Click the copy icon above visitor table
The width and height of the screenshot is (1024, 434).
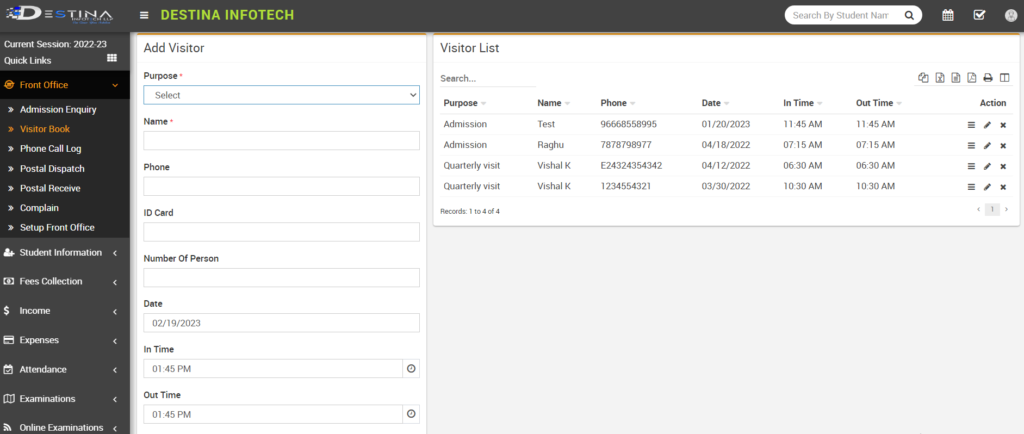click(923, 78)
